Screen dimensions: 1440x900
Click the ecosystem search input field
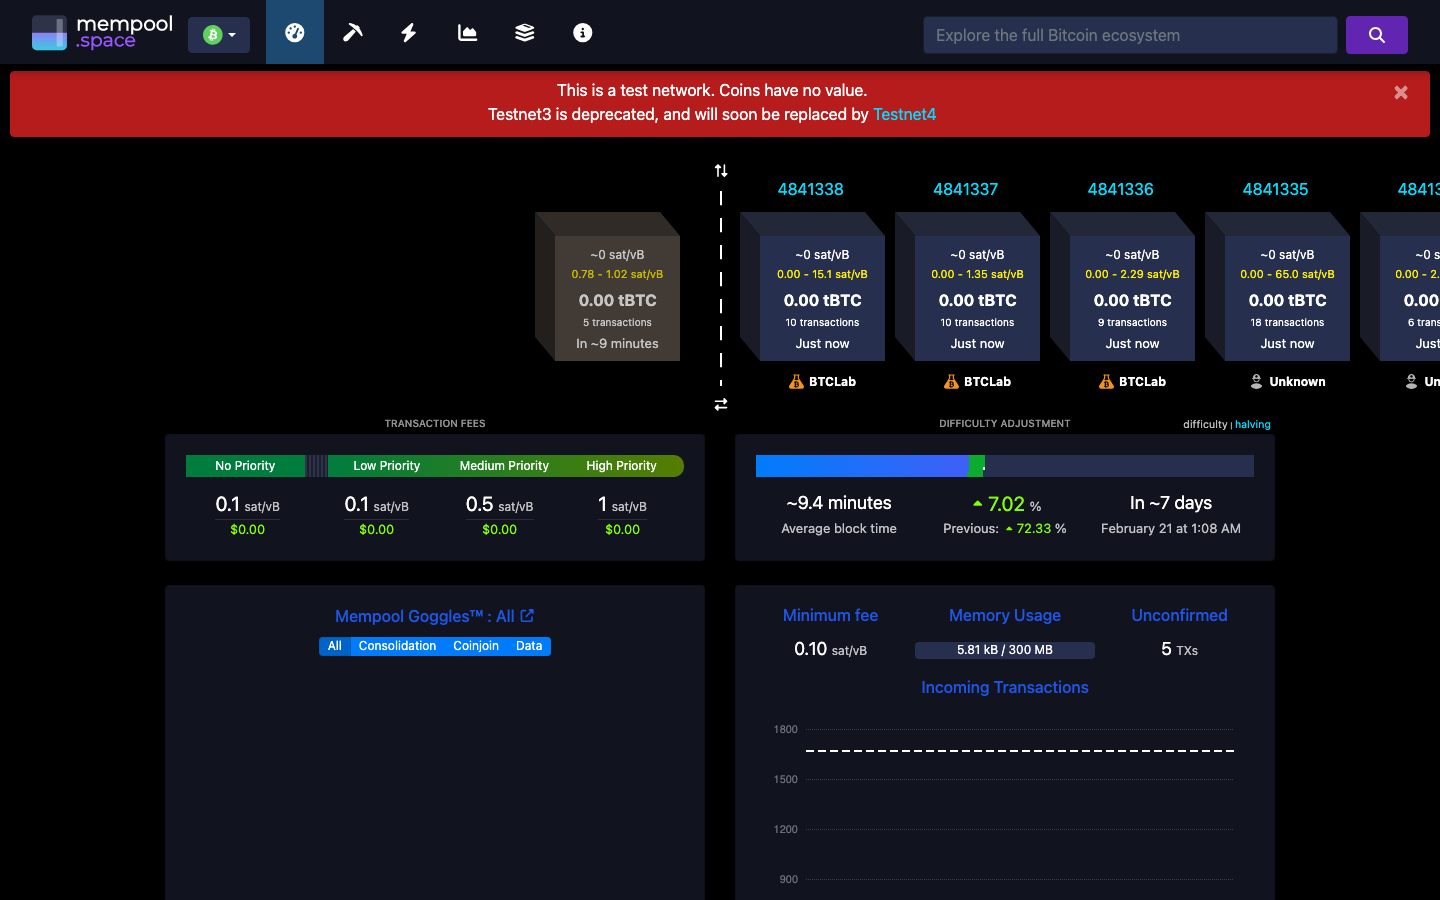point(1130,34)
